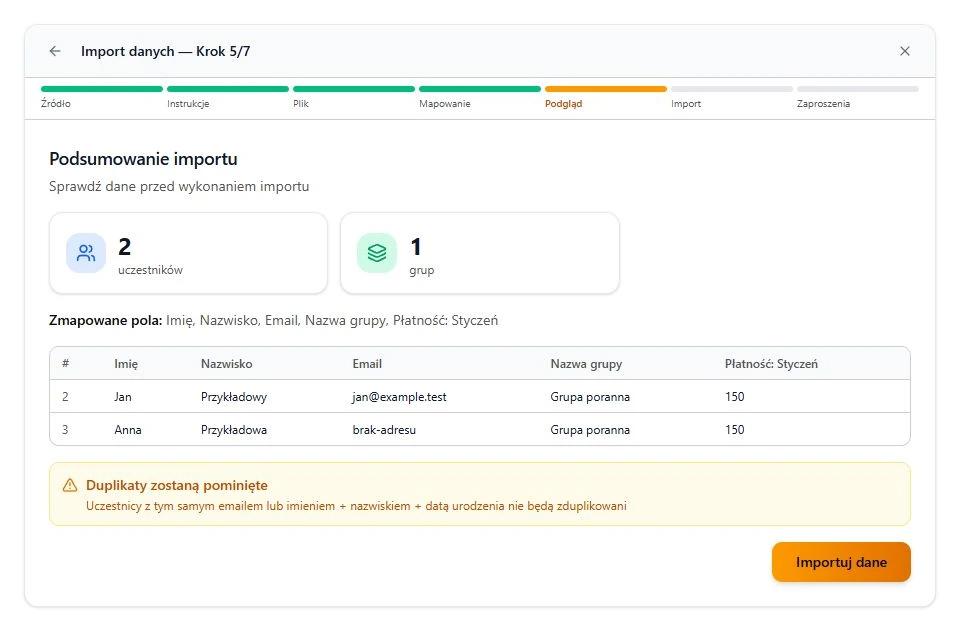The height and width of the screenshot is (631, 960).
Task: Select the jan@example.test email cell
Action: click(399, 397)
